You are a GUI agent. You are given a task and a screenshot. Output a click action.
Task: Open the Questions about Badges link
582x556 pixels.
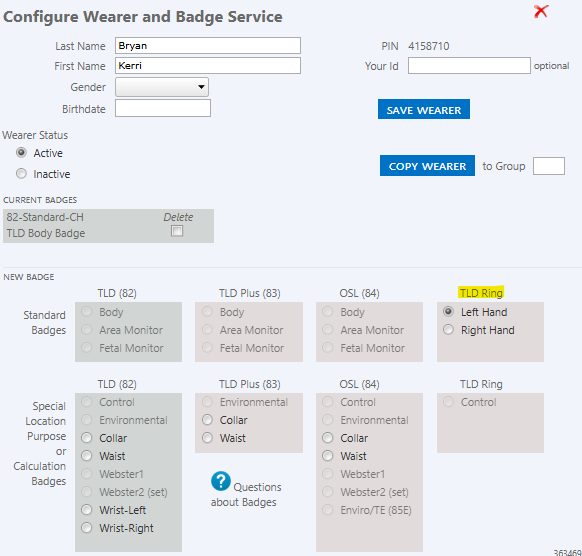tap(246, 494)
